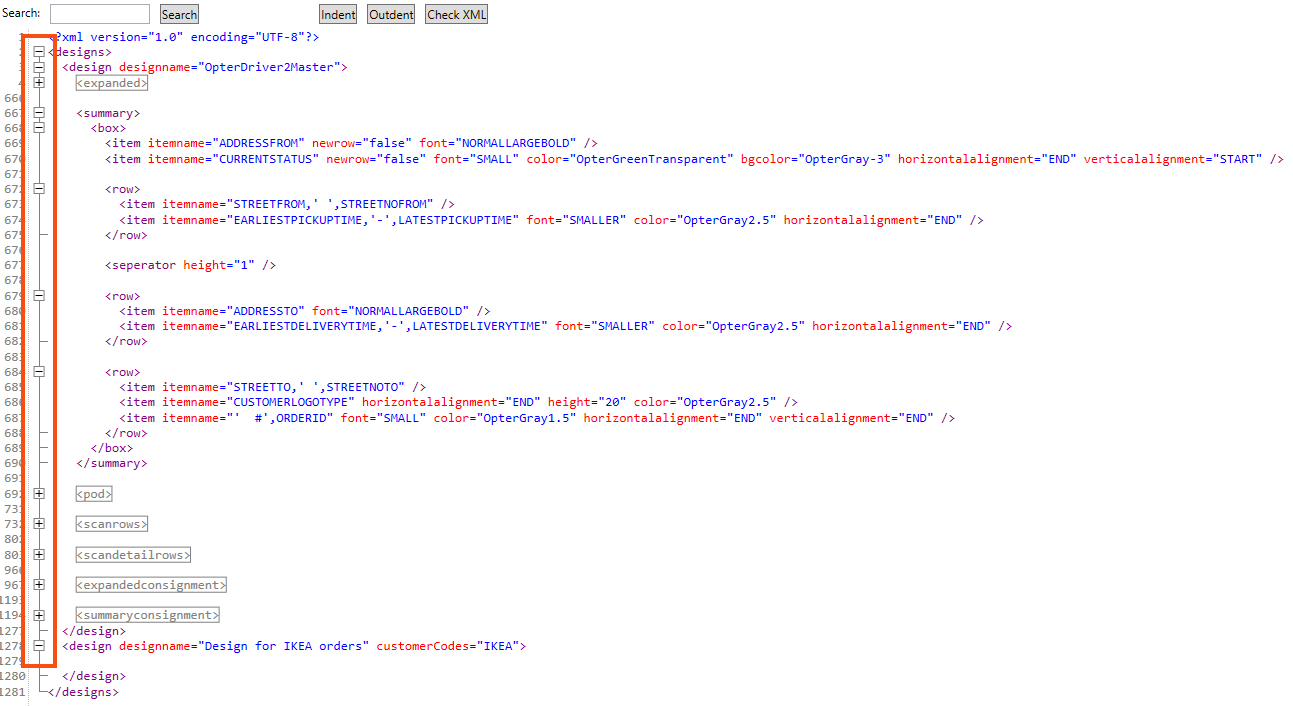Collapse the OpterDriver2Master design node
Viewport: 1293px width, 706px height.
tap(39, 67)
